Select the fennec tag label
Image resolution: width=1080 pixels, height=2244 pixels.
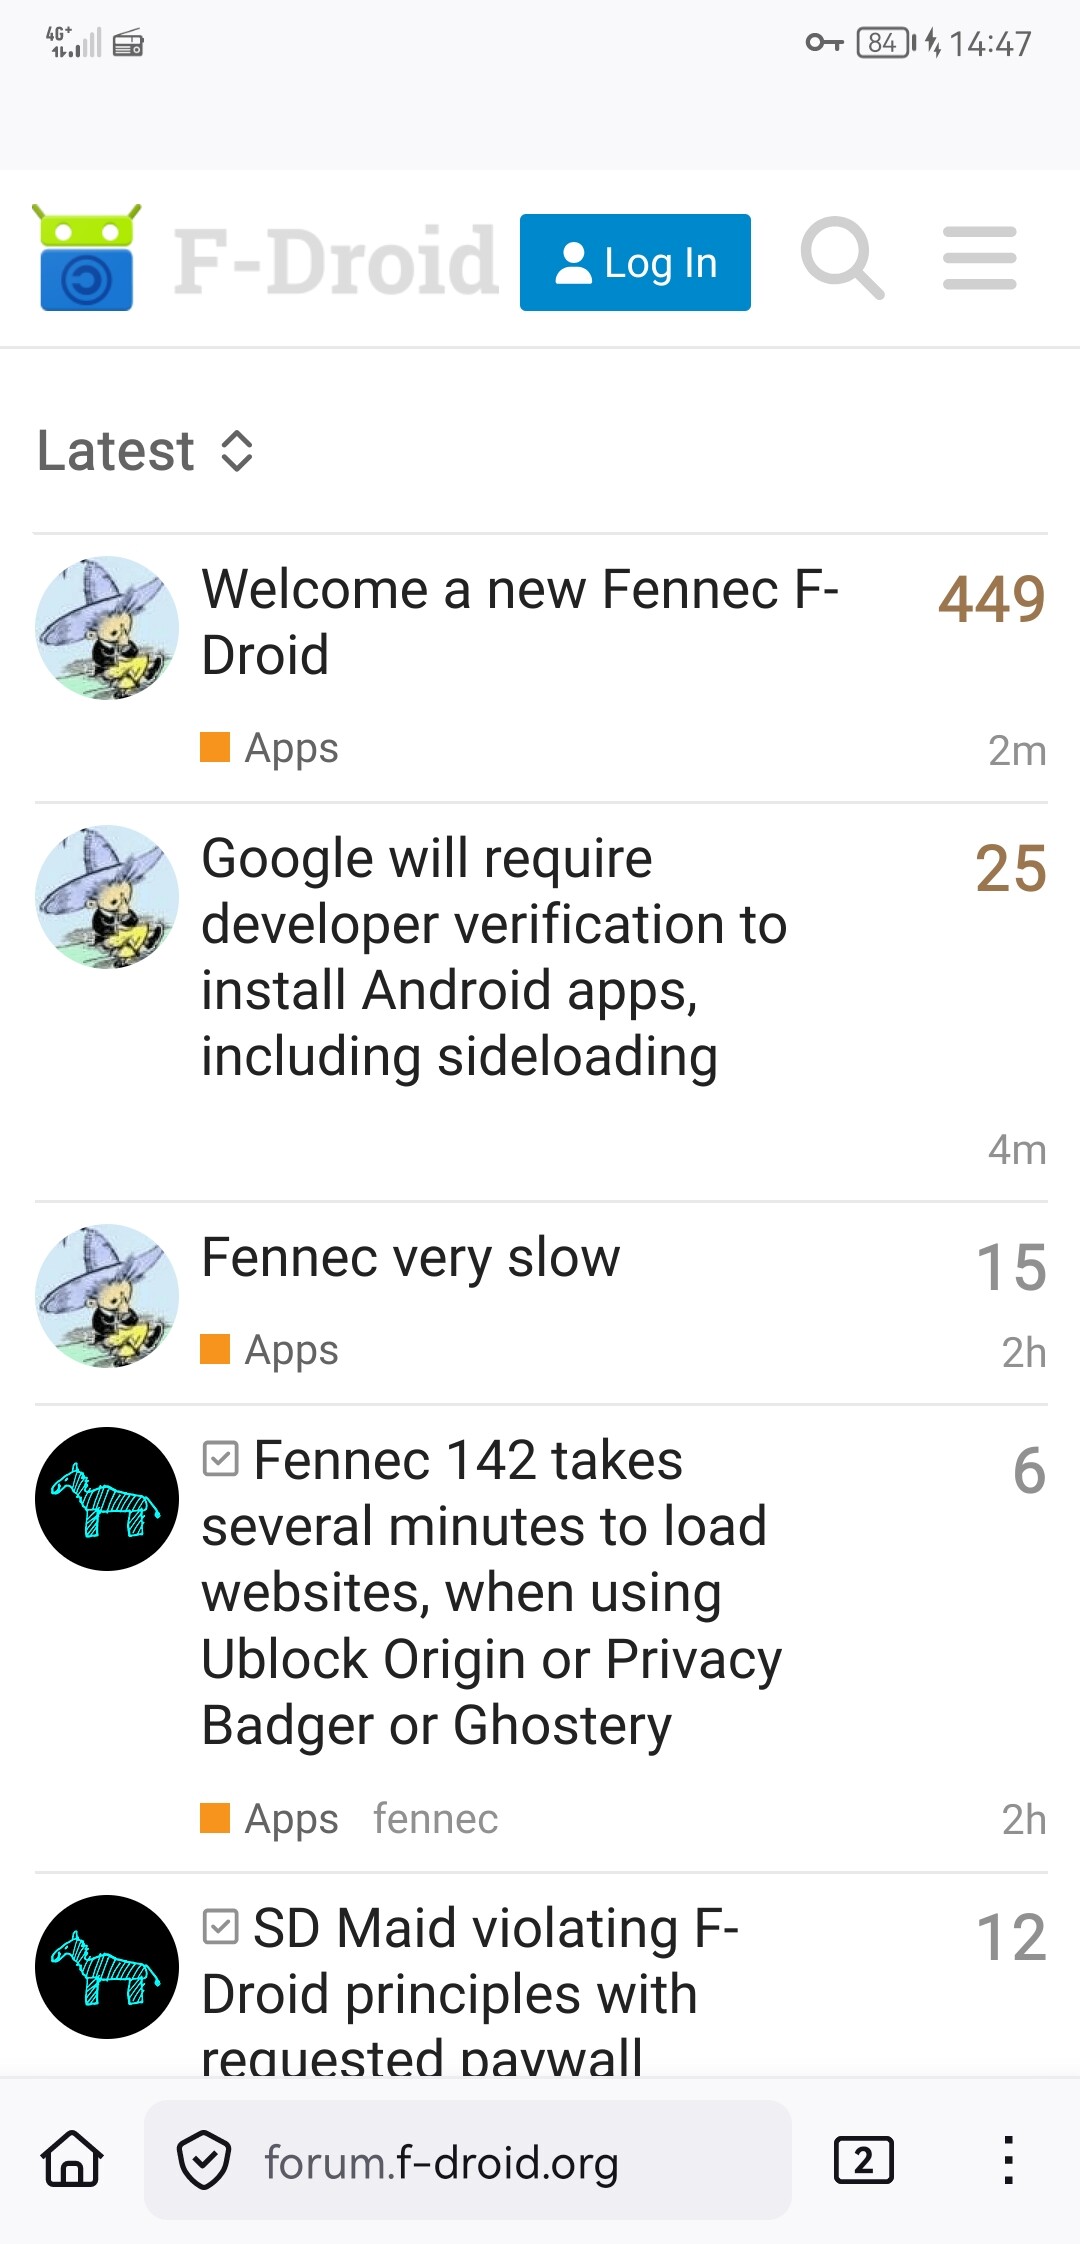(435, 1819)
